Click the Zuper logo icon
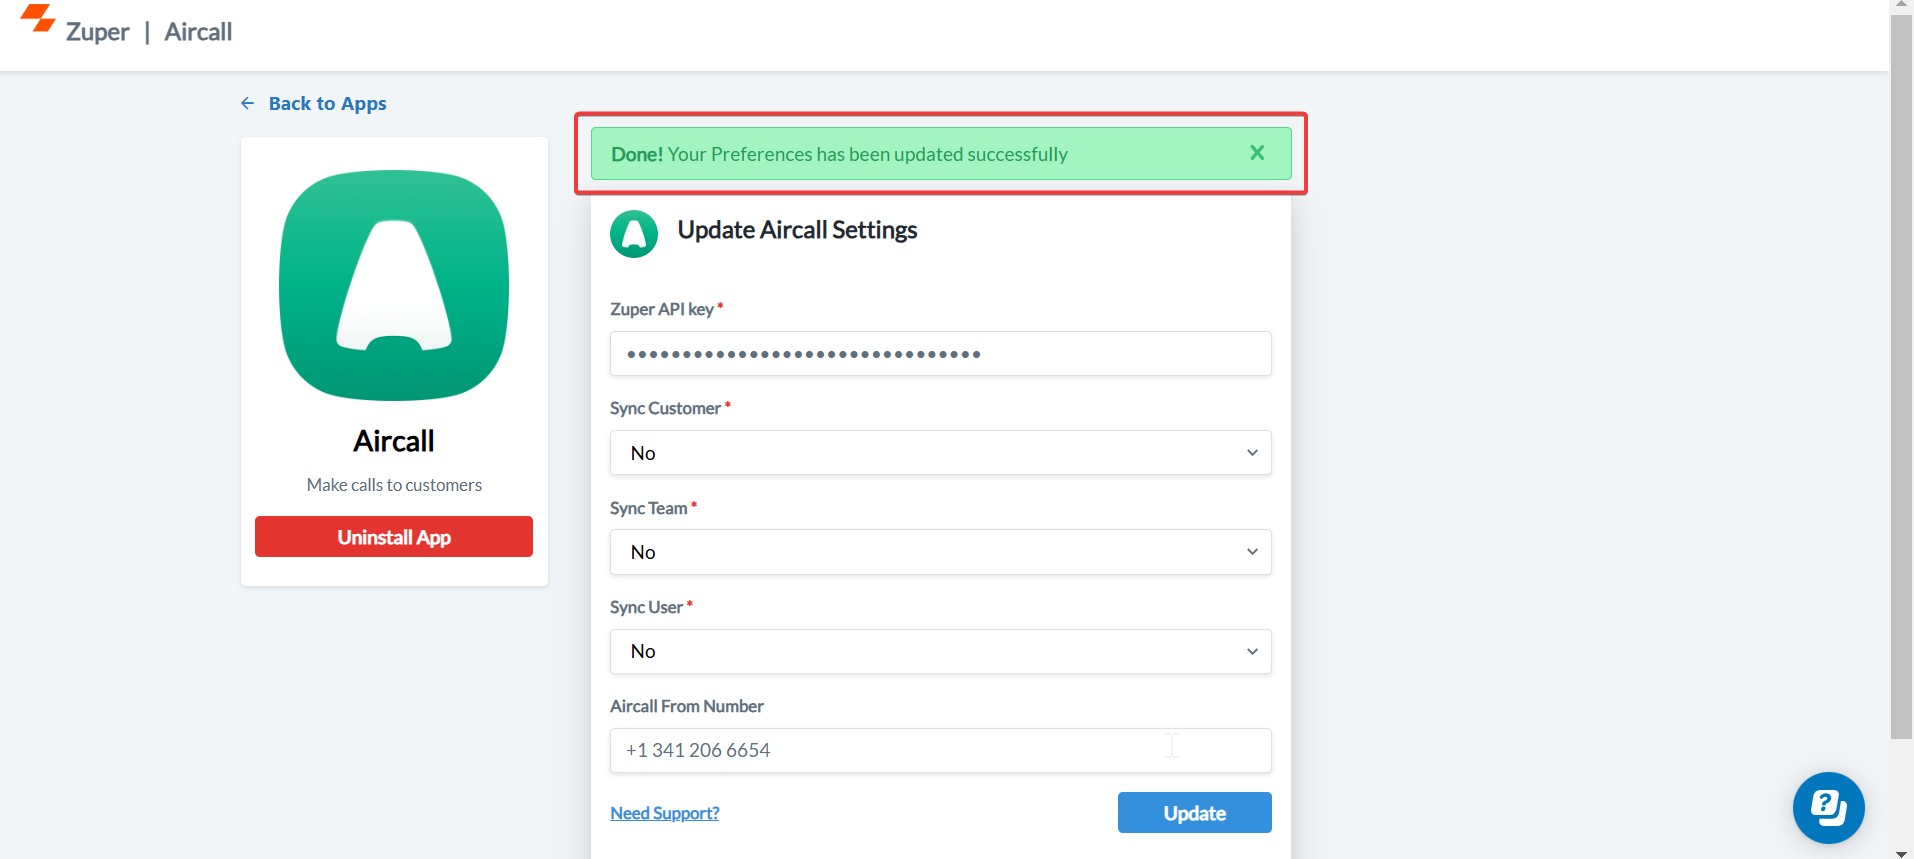 click(38, 20)
